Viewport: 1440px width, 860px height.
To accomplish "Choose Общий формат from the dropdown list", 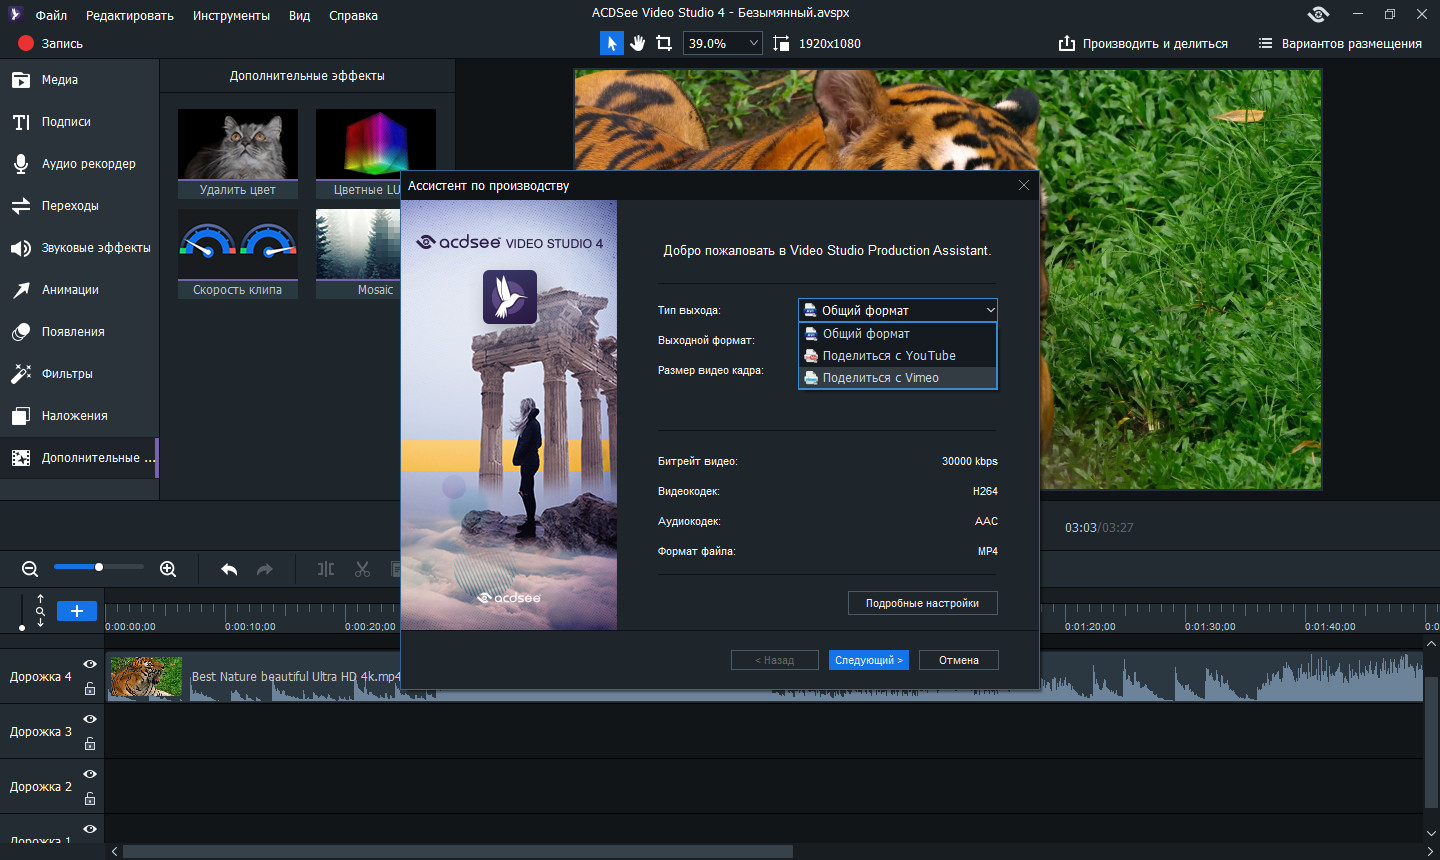I will coord(898,334).
